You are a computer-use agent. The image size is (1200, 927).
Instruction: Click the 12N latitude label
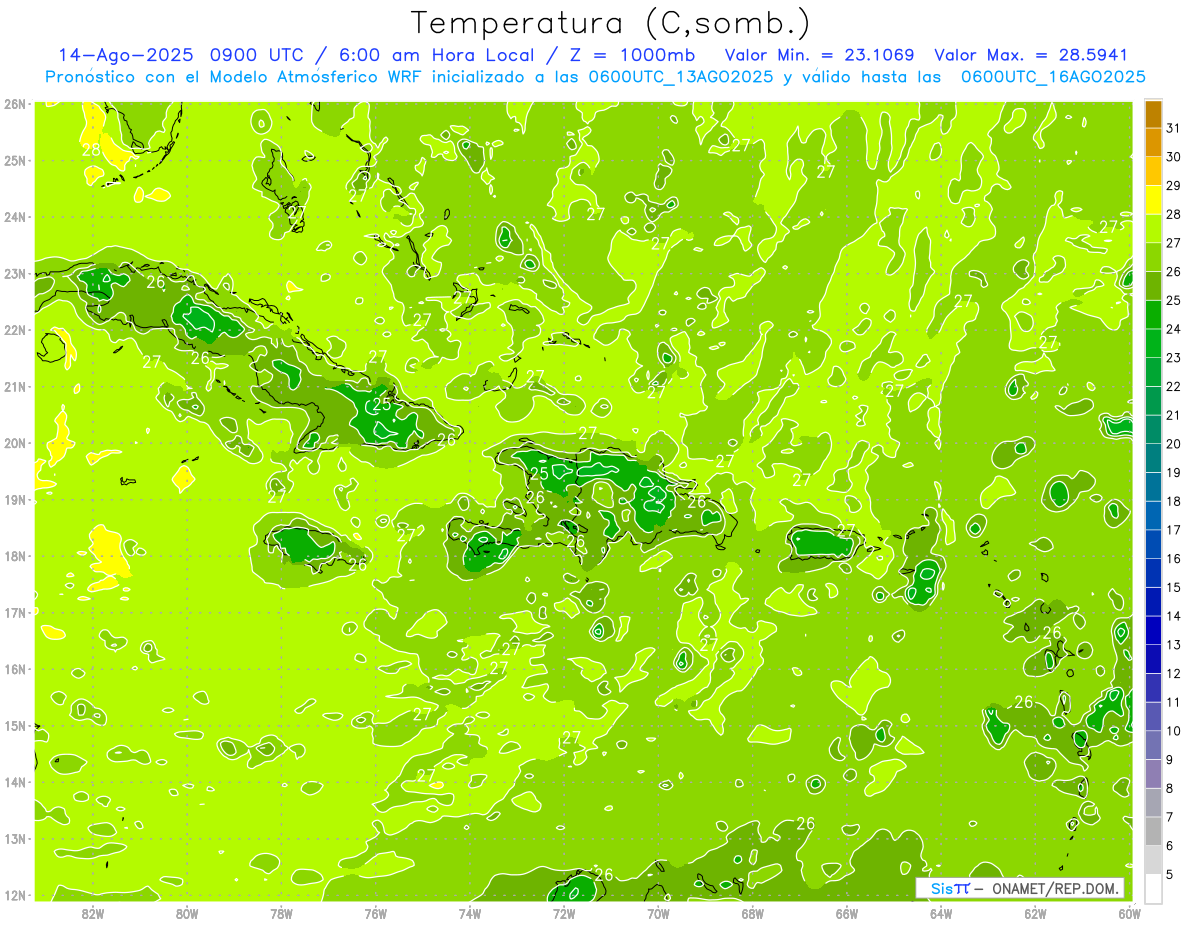pos(14,895)
